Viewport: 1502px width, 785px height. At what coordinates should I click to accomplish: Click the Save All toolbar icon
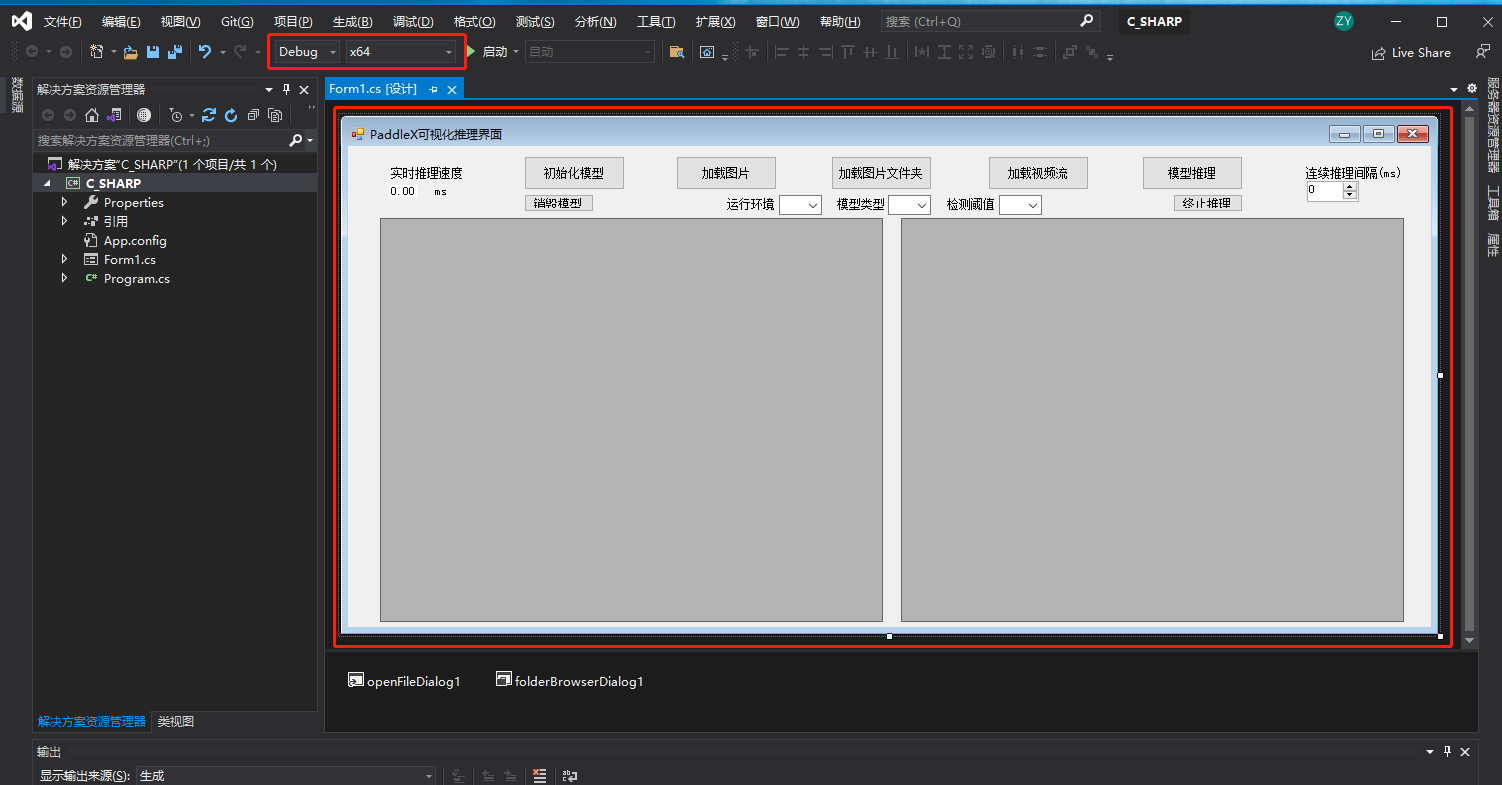pos(174,52)
